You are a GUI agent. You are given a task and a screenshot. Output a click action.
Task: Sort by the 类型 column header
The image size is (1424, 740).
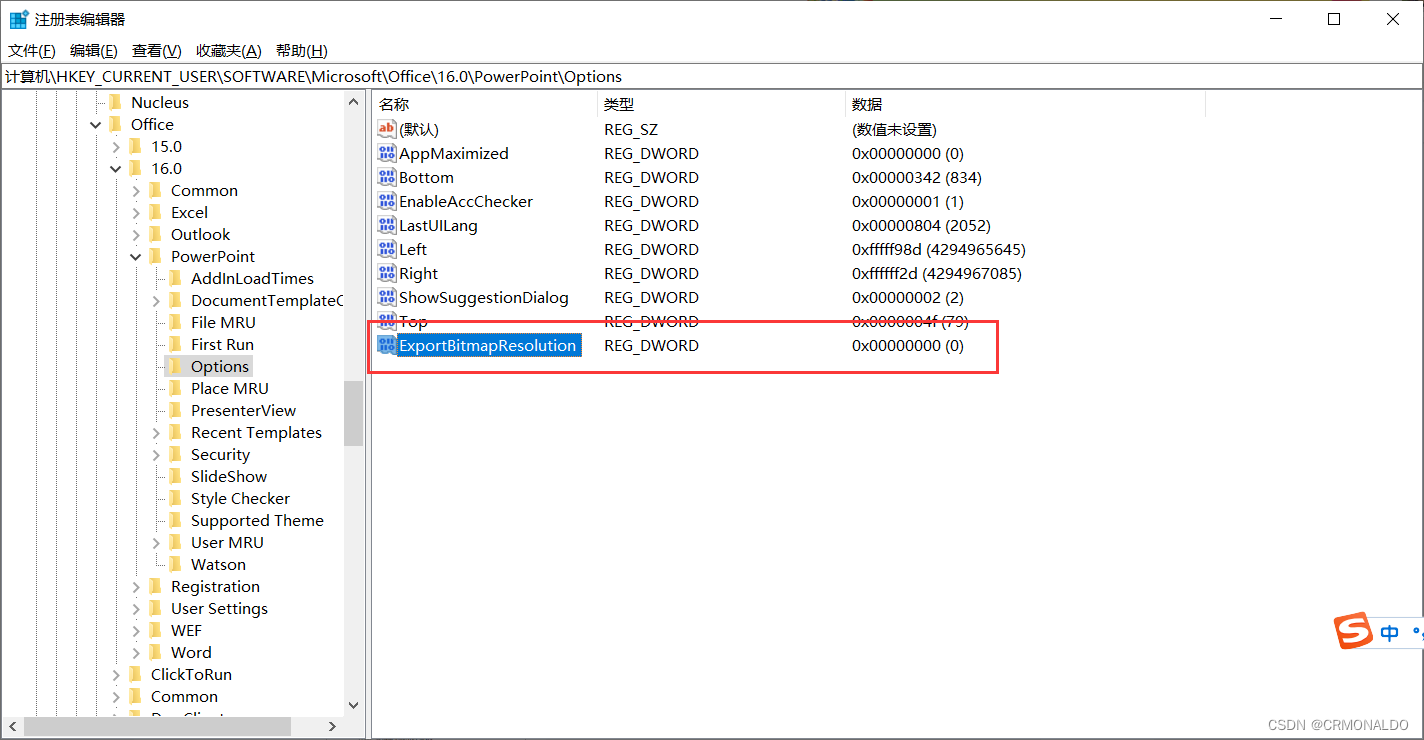click(x=721, y=104)
